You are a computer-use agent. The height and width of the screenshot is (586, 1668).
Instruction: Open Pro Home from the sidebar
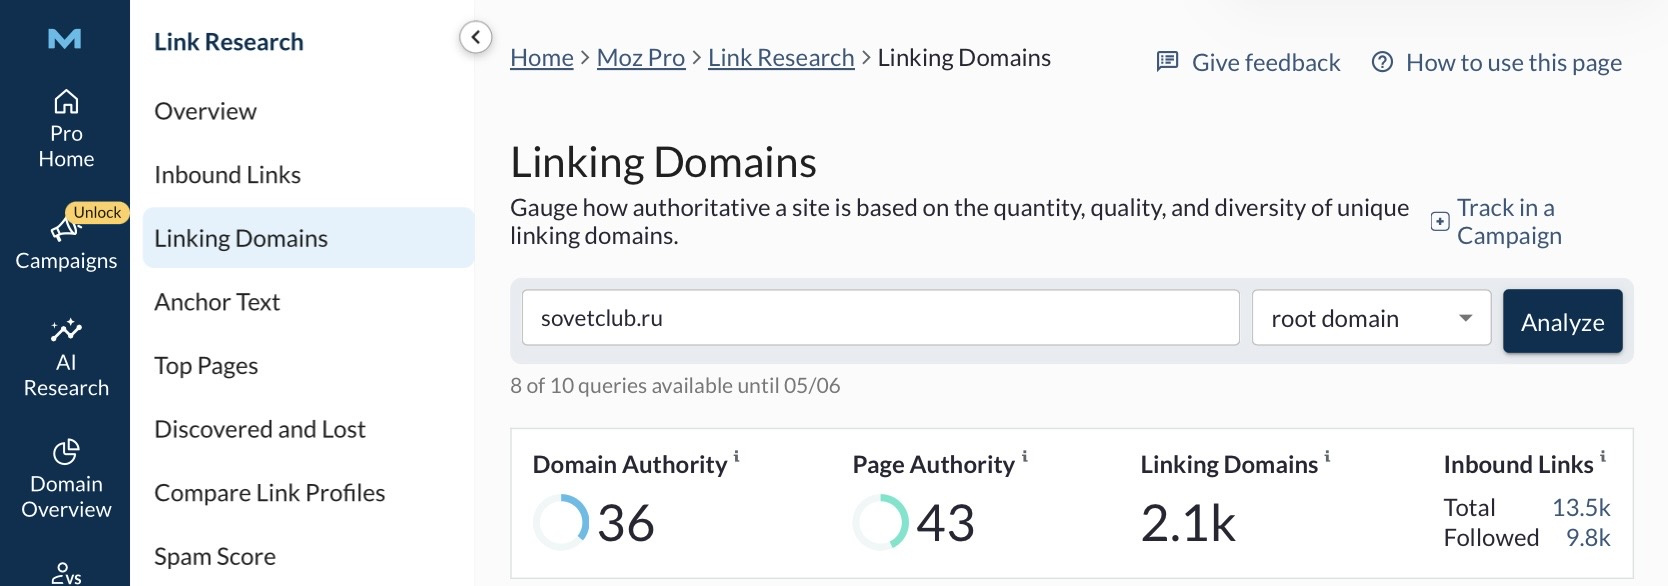66,129
